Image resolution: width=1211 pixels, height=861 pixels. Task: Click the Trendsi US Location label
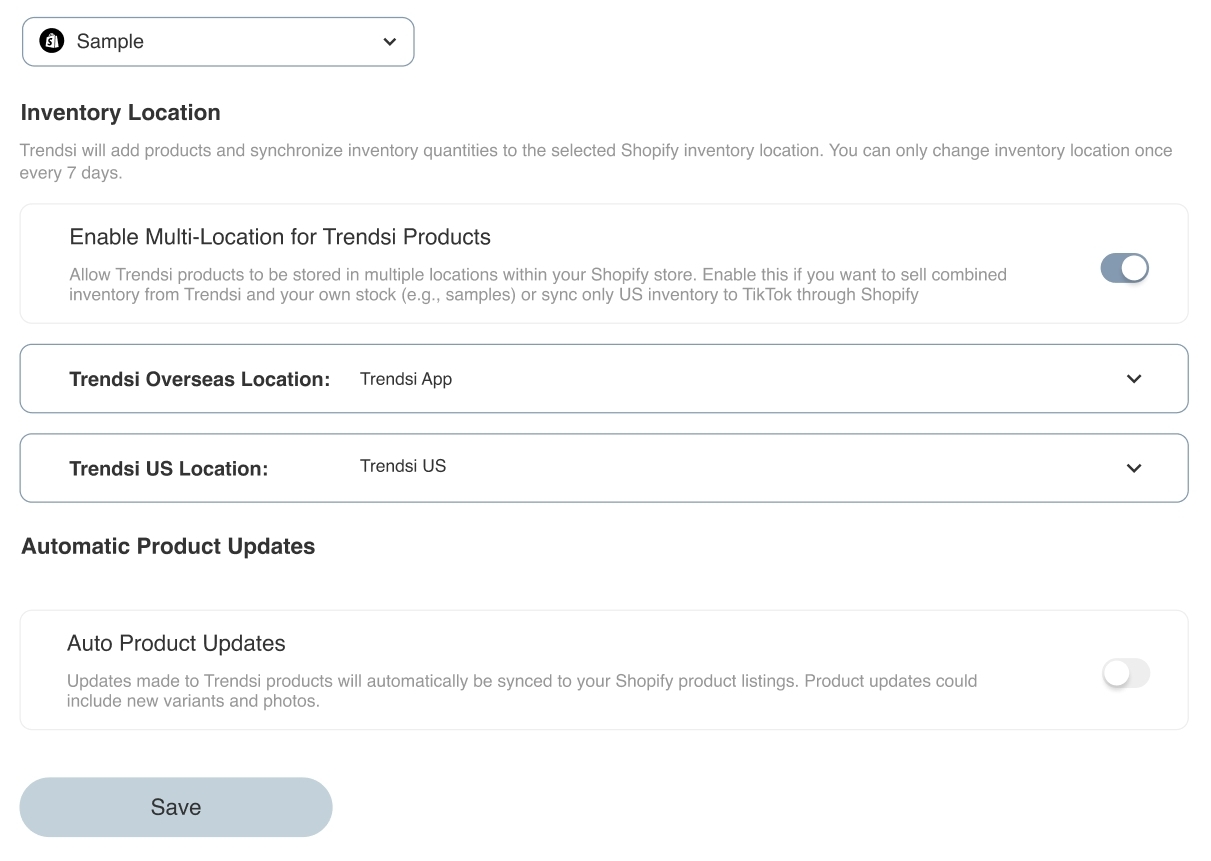[x=169, y=469]
